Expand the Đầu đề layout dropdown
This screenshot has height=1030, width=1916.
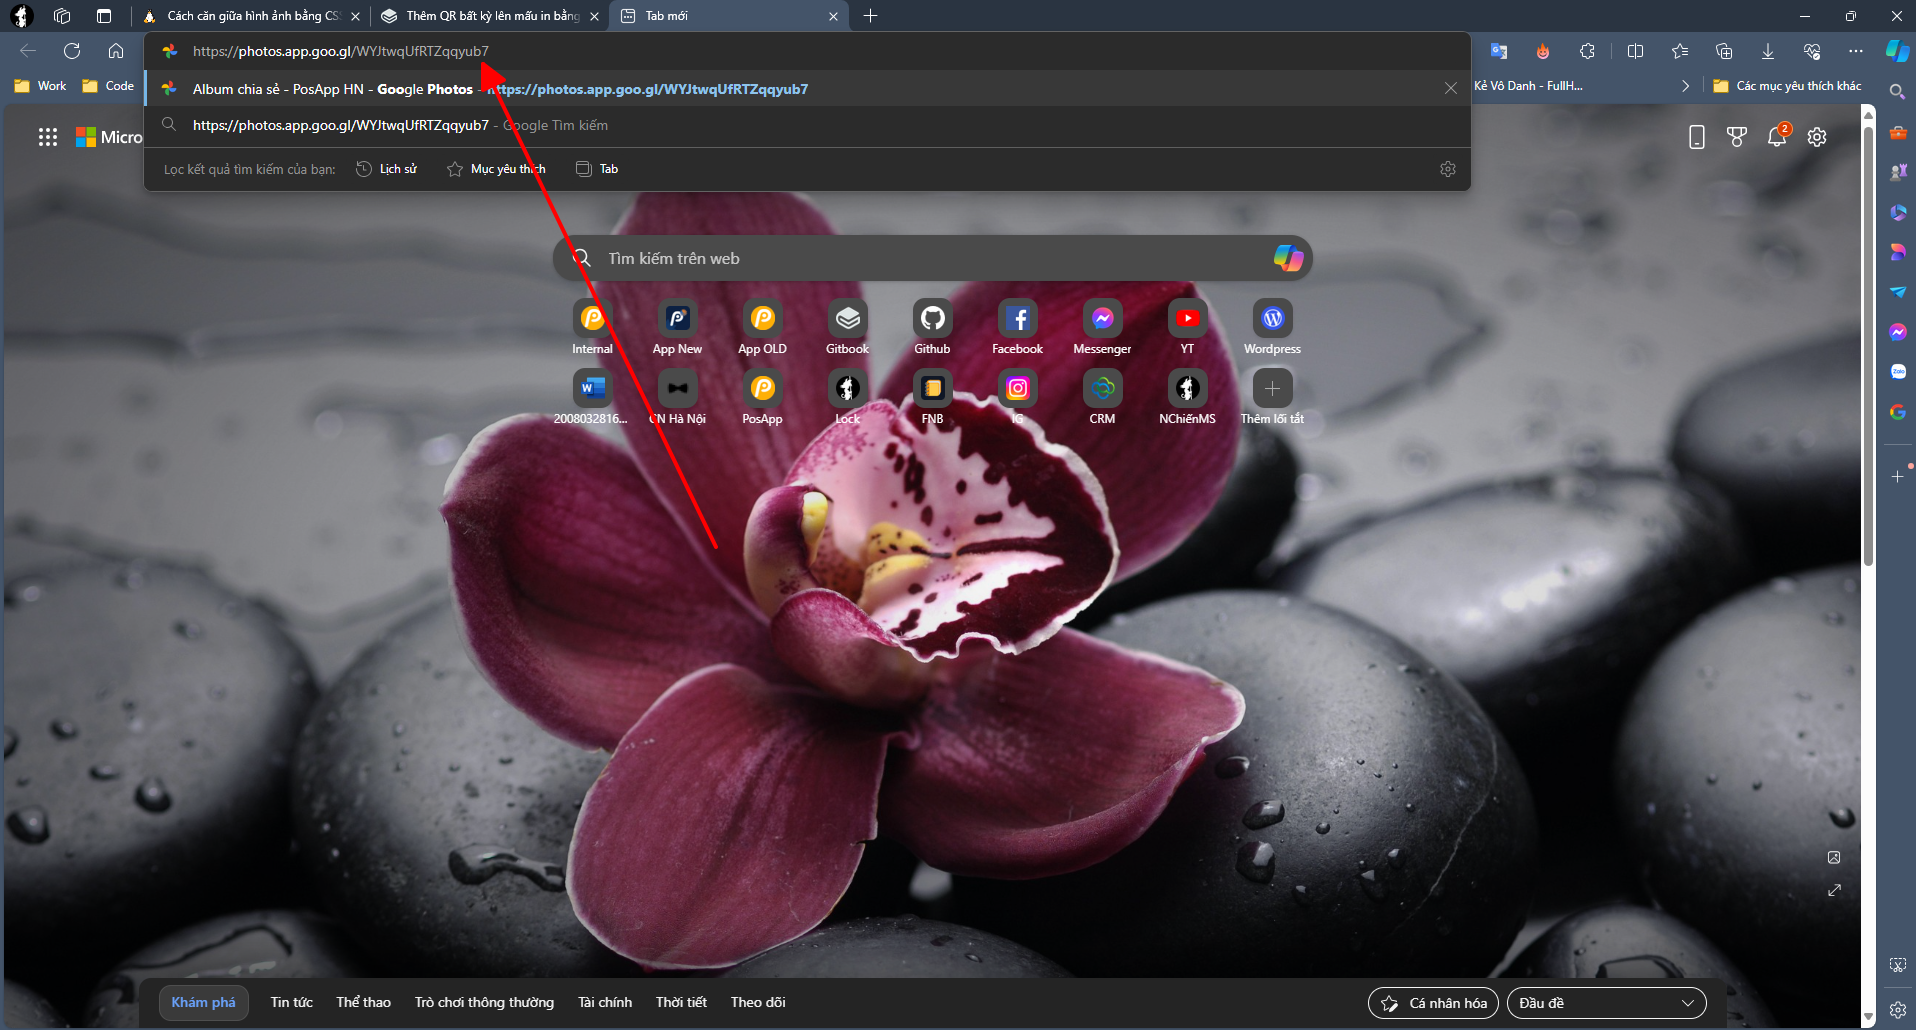[1606, 1003]
